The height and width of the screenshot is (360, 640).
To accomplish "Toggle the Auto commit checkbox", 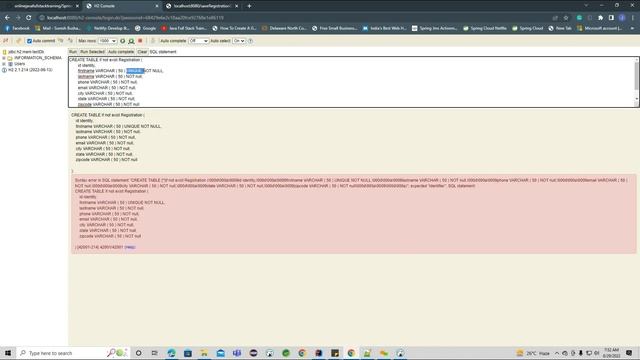I will pos(29,41).
